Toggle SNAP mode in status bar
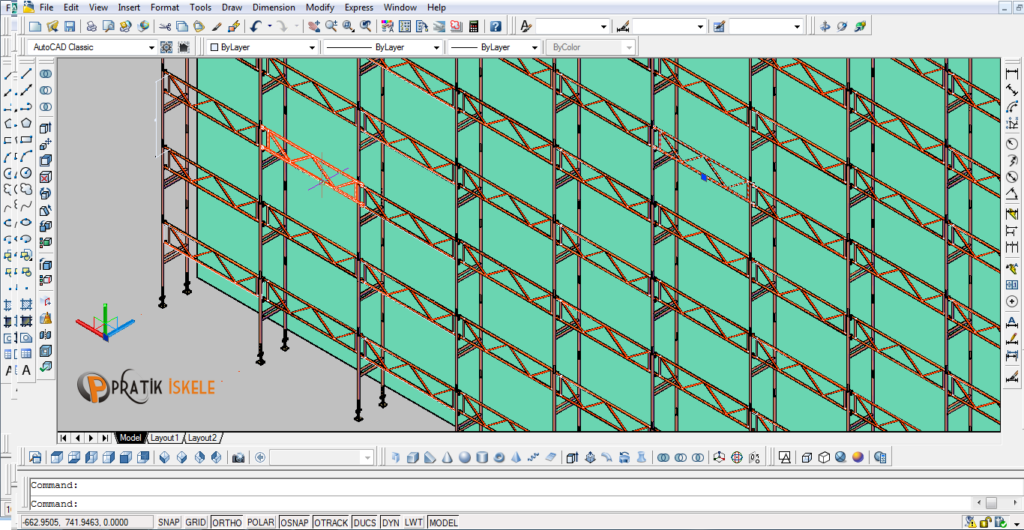 (x=169, y=522)
